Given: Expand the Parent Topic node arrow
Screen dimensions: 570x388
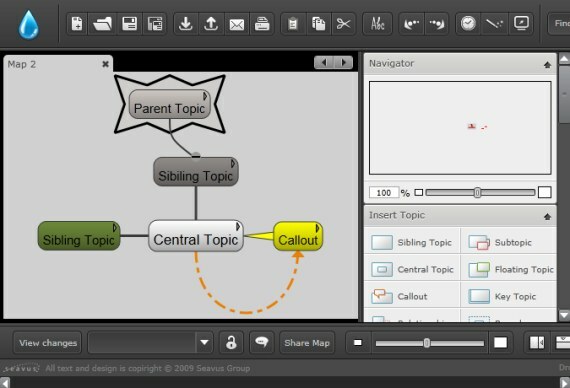Looking at the screenshot, I should [205, 96].
